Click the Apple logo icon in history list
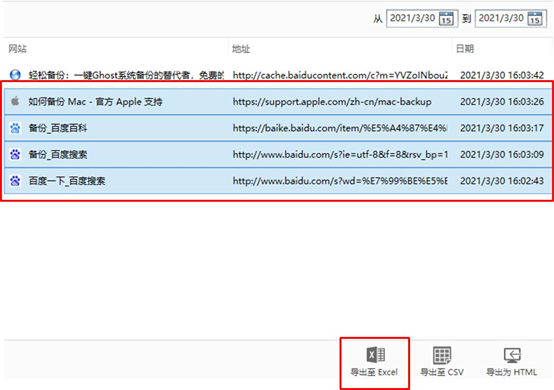Image resolution: width=554 pixels, height=390 pixels. [15, 101]
